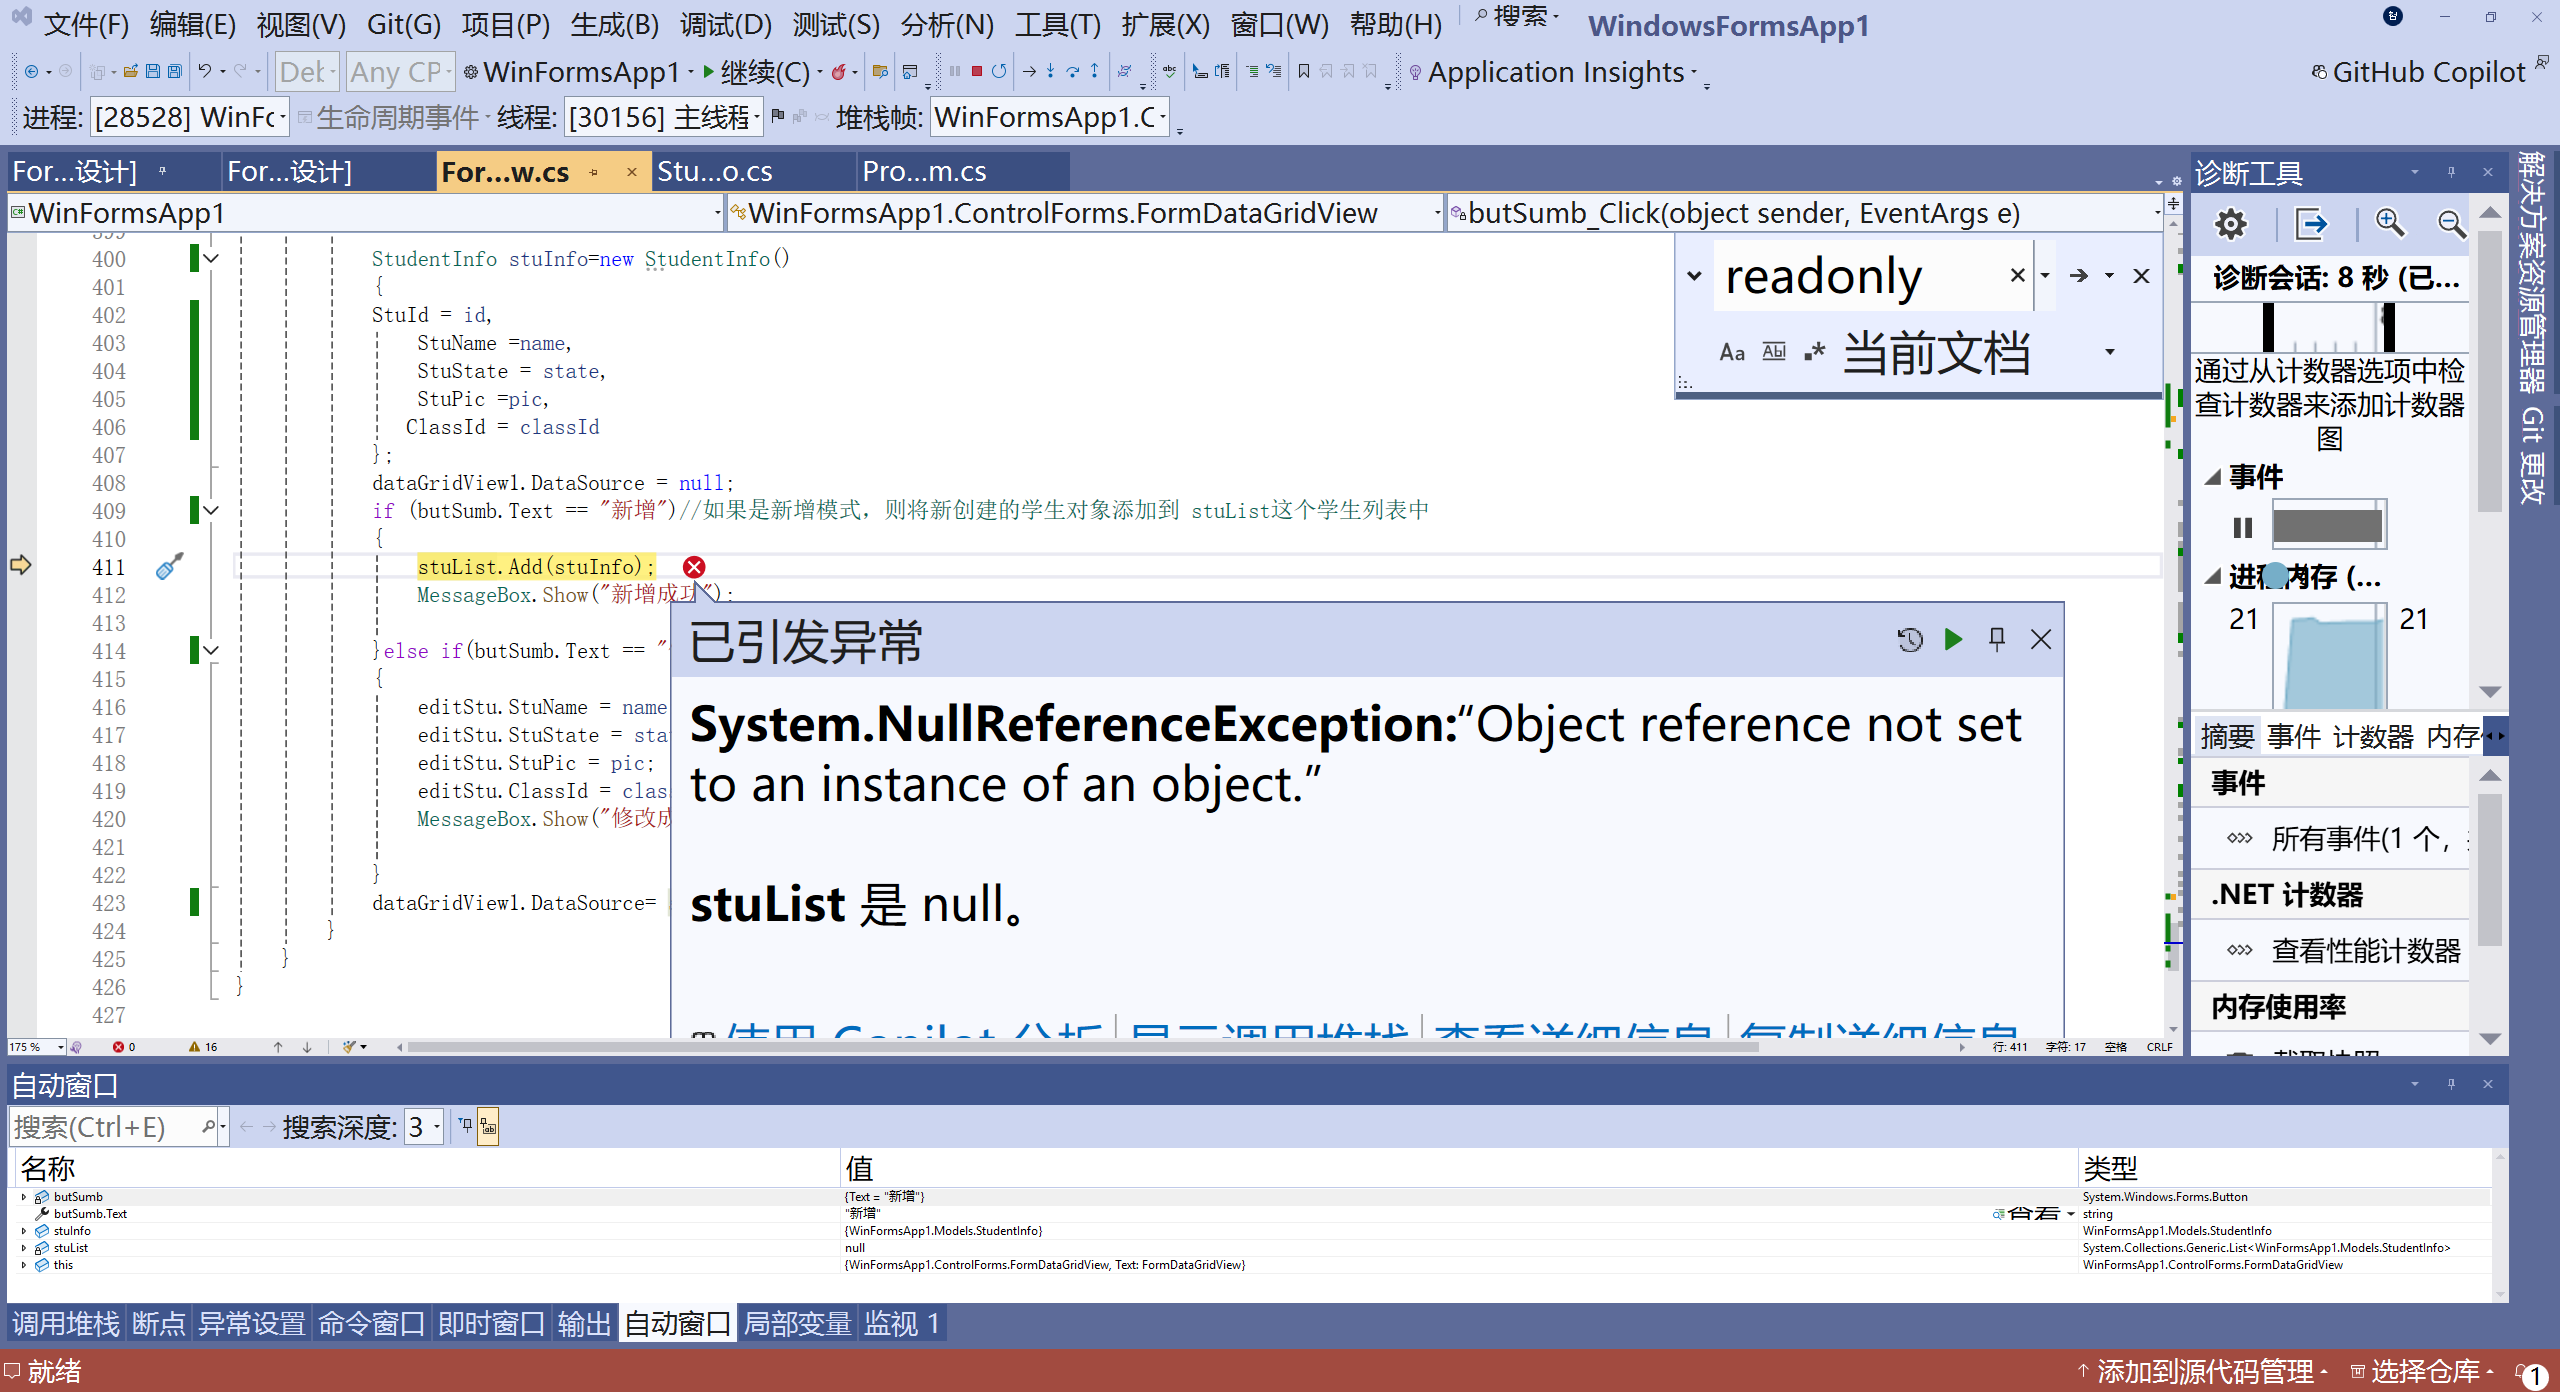The image size is (2560, 1392).
Task: Click the screwdriver quick action icon
Action: coord(169,567)
